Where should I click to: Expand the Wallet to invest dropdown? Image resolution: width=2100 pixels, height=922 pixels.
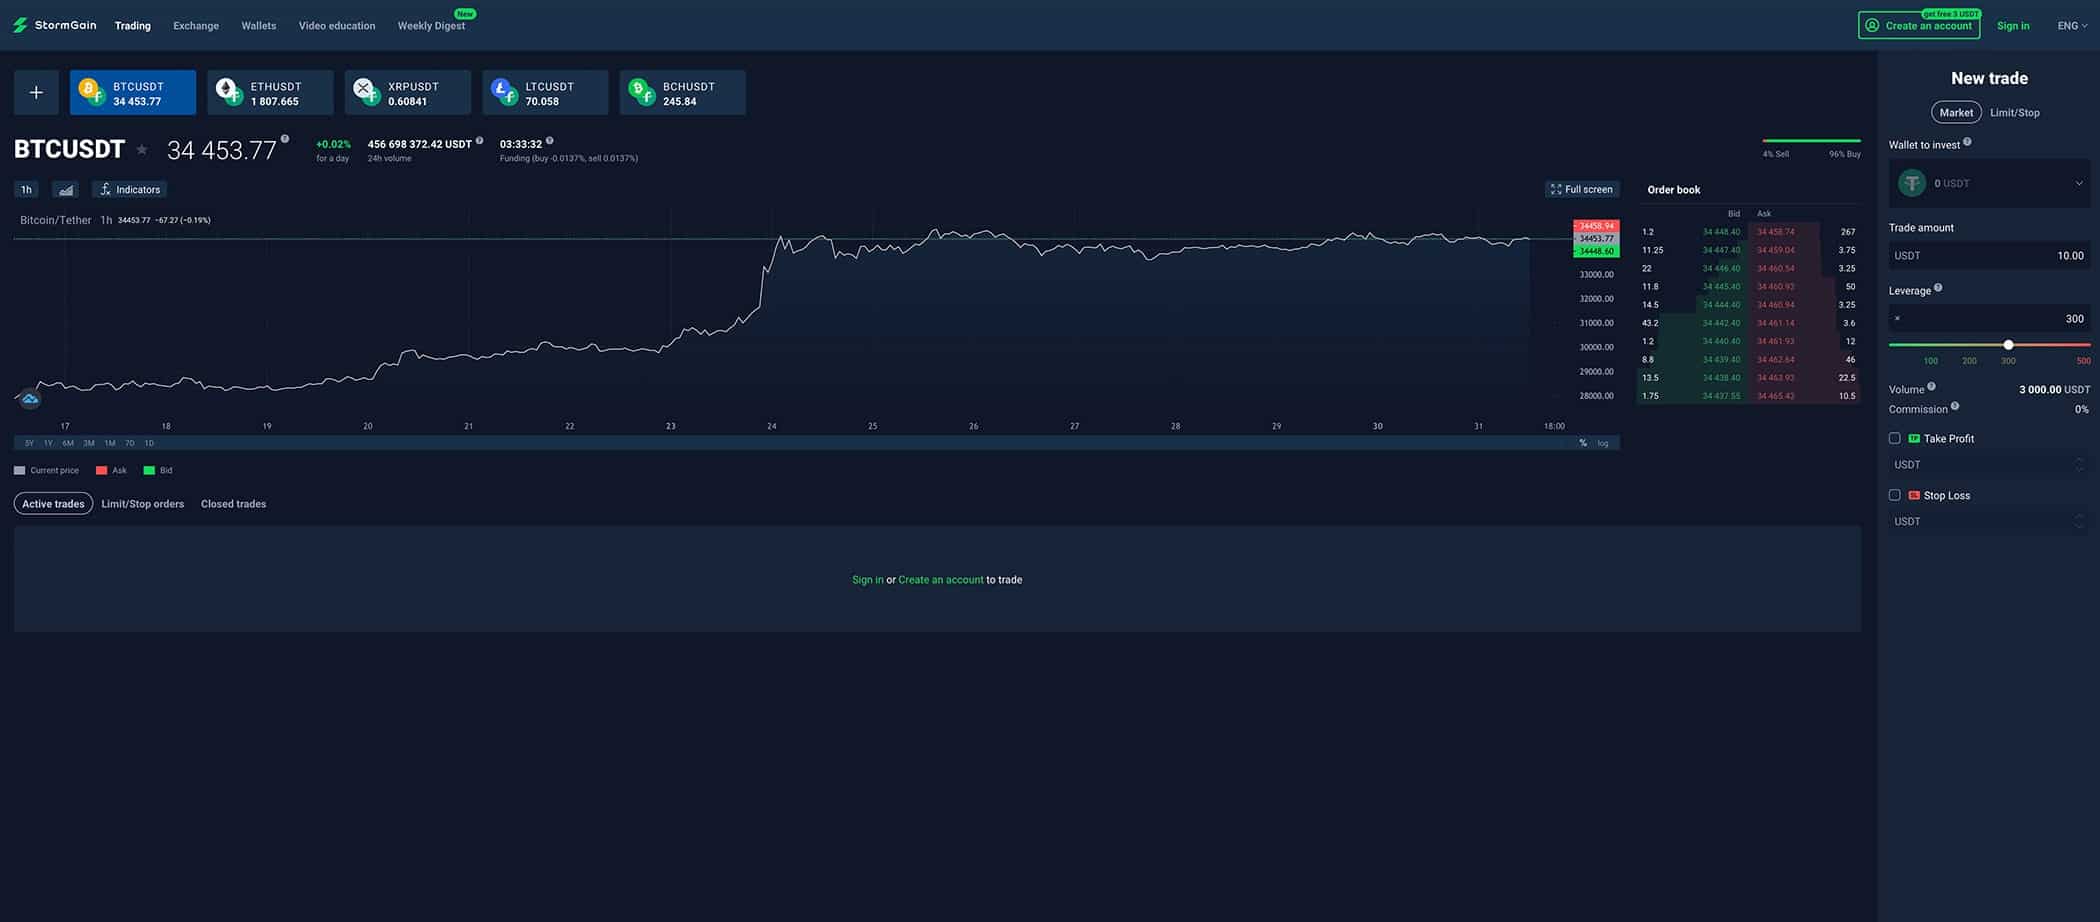(x=1989, y=183)
